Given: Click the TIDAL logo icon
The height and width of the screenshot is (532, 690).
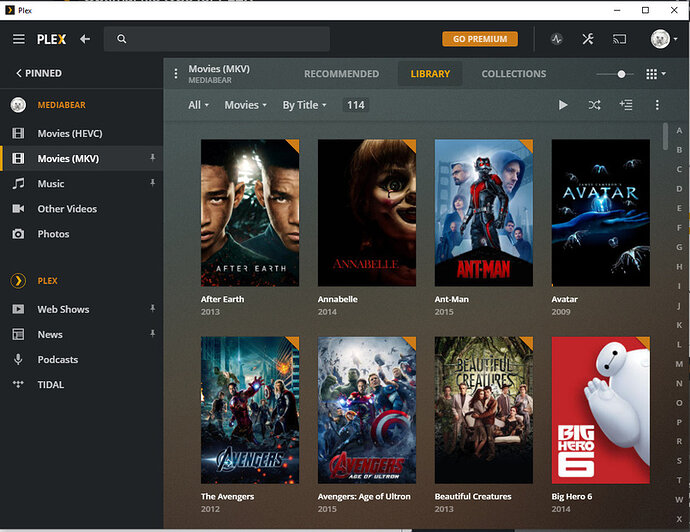Looking at the screenshot, I should pyautogui.click(x=18, y=384).
